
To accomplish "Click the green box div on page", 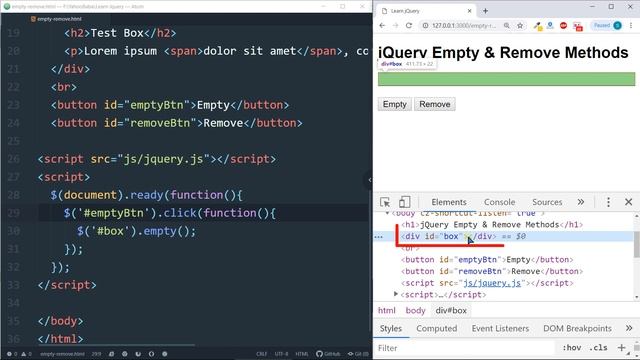I will tap(507, 79).
